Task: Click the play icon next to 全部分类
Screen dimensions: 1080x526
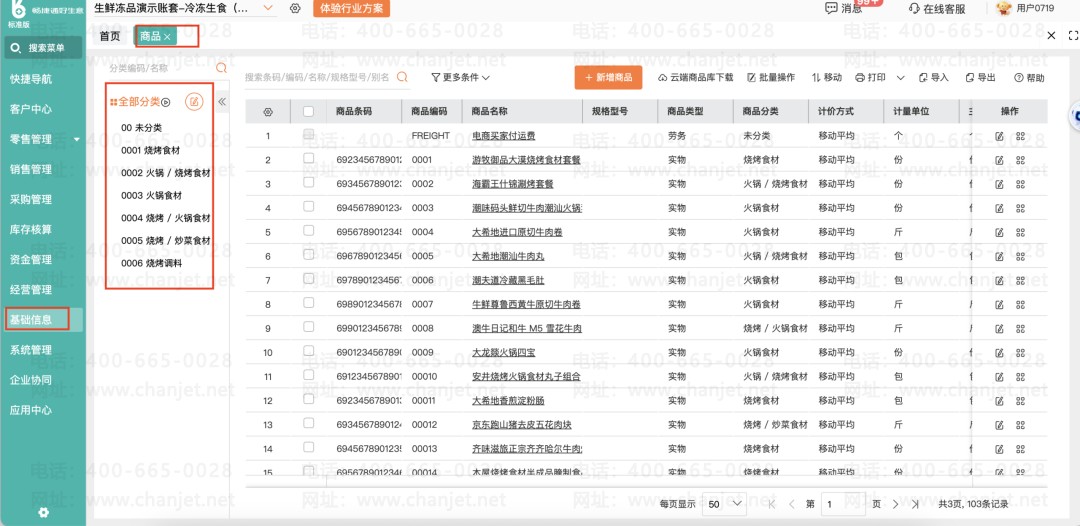Action: coord(166,102)
